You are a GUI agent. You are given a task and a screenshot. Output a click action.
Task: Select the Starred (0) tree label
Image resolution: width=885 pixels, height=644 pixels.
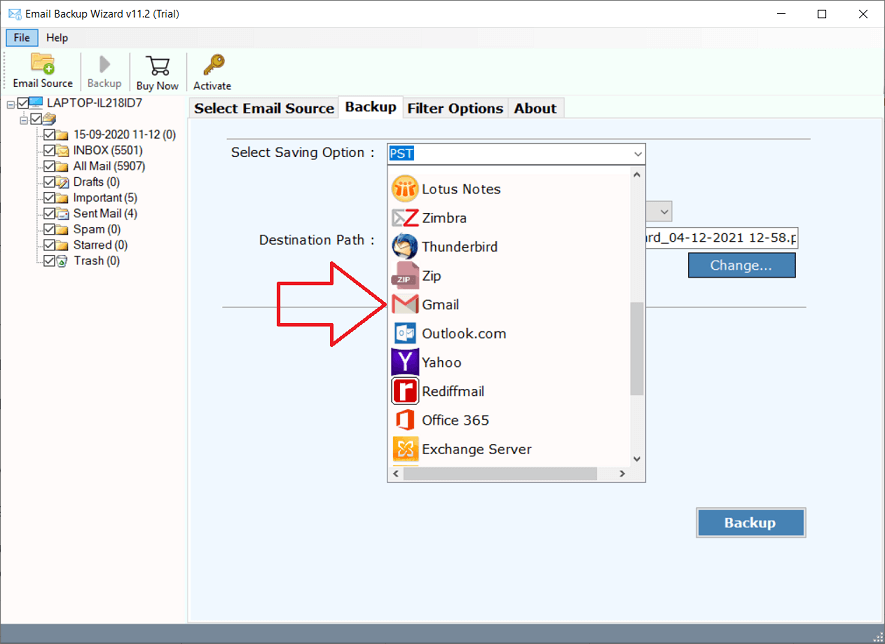tap(100, 246)
